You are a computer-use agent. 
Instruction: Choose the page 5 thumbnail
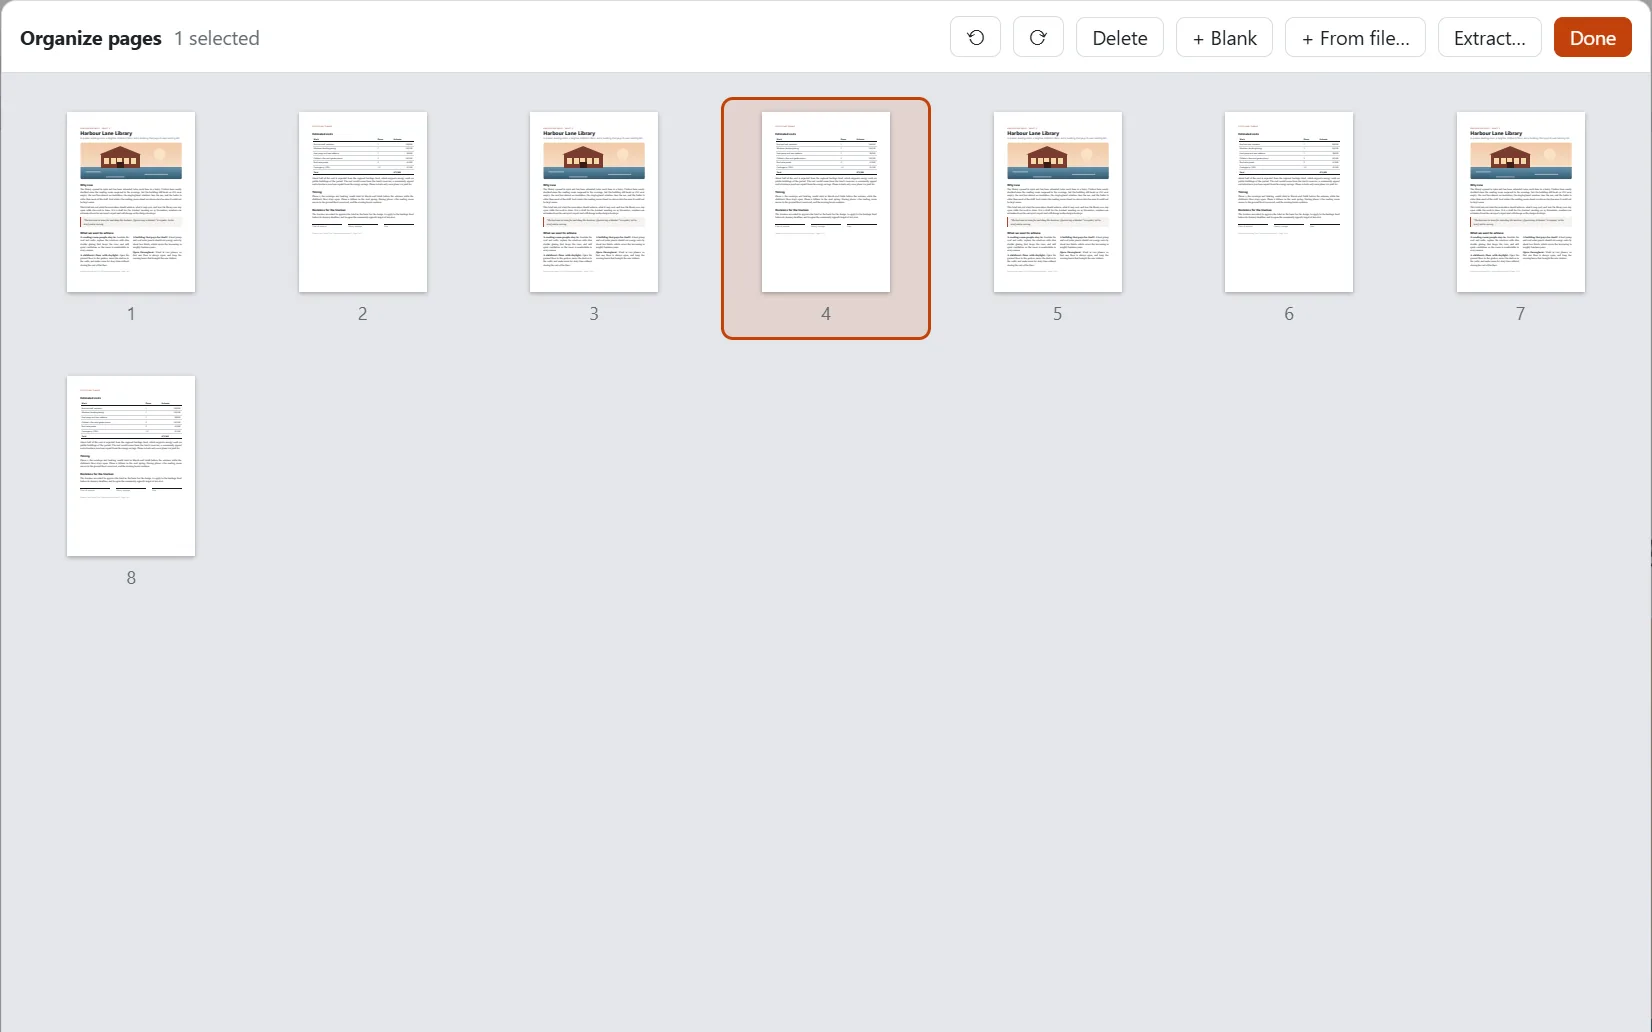pyautogui.click(x=1058, y=202)
